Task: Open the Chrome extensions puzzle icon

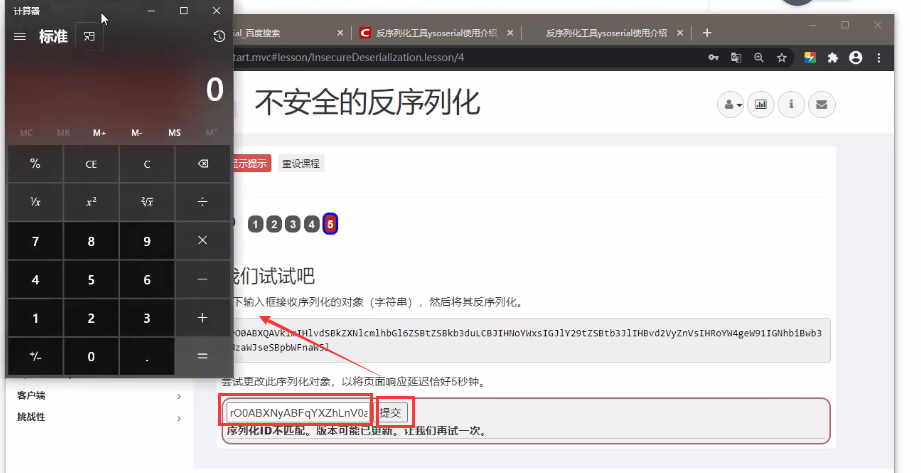Action: pos(832,58)
